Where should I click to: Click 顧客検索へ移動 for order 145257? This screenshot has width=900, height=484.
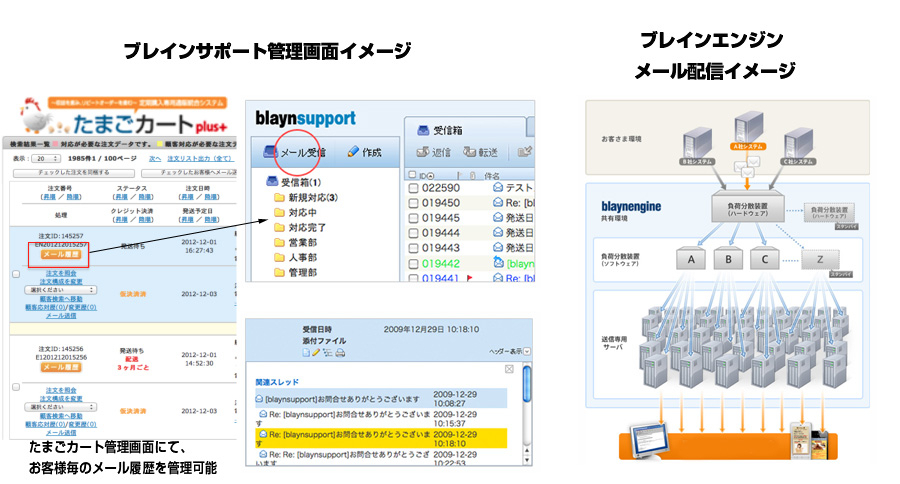pyautogui.click(x=61, y=299)
